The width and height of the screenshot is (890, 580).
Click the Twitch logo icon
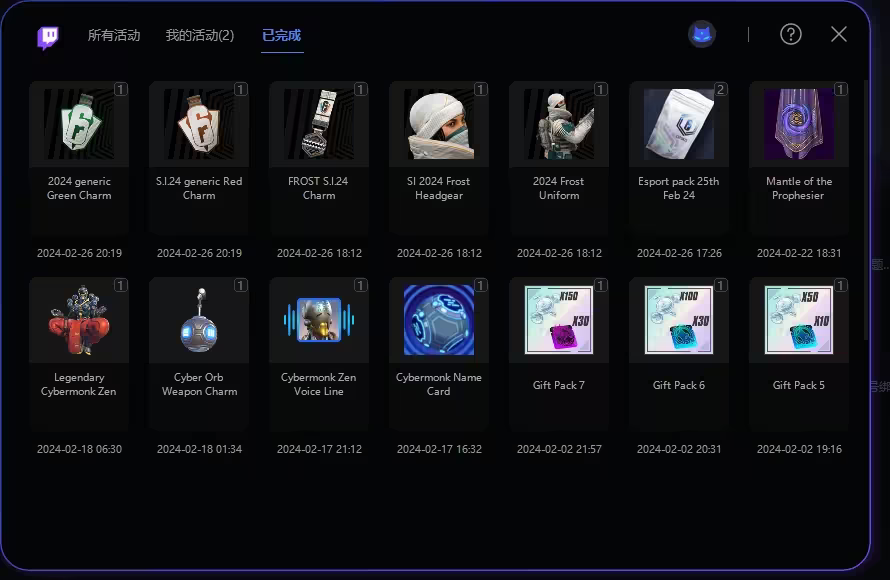point(48,37)
